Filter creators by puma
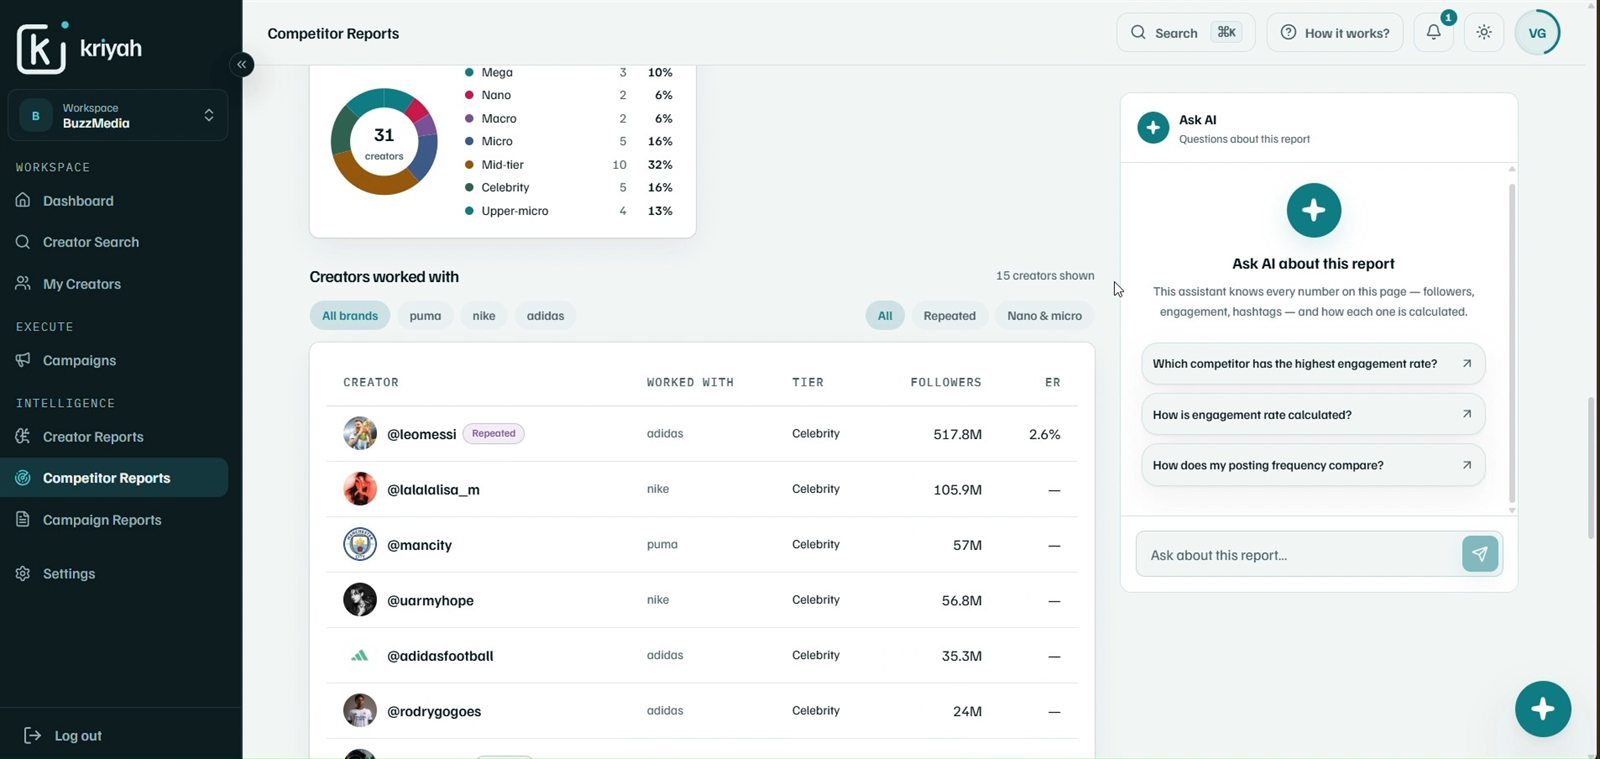The width and height of the screenshot is (1600, 759). pyautogui.click(x=425, y=316)
